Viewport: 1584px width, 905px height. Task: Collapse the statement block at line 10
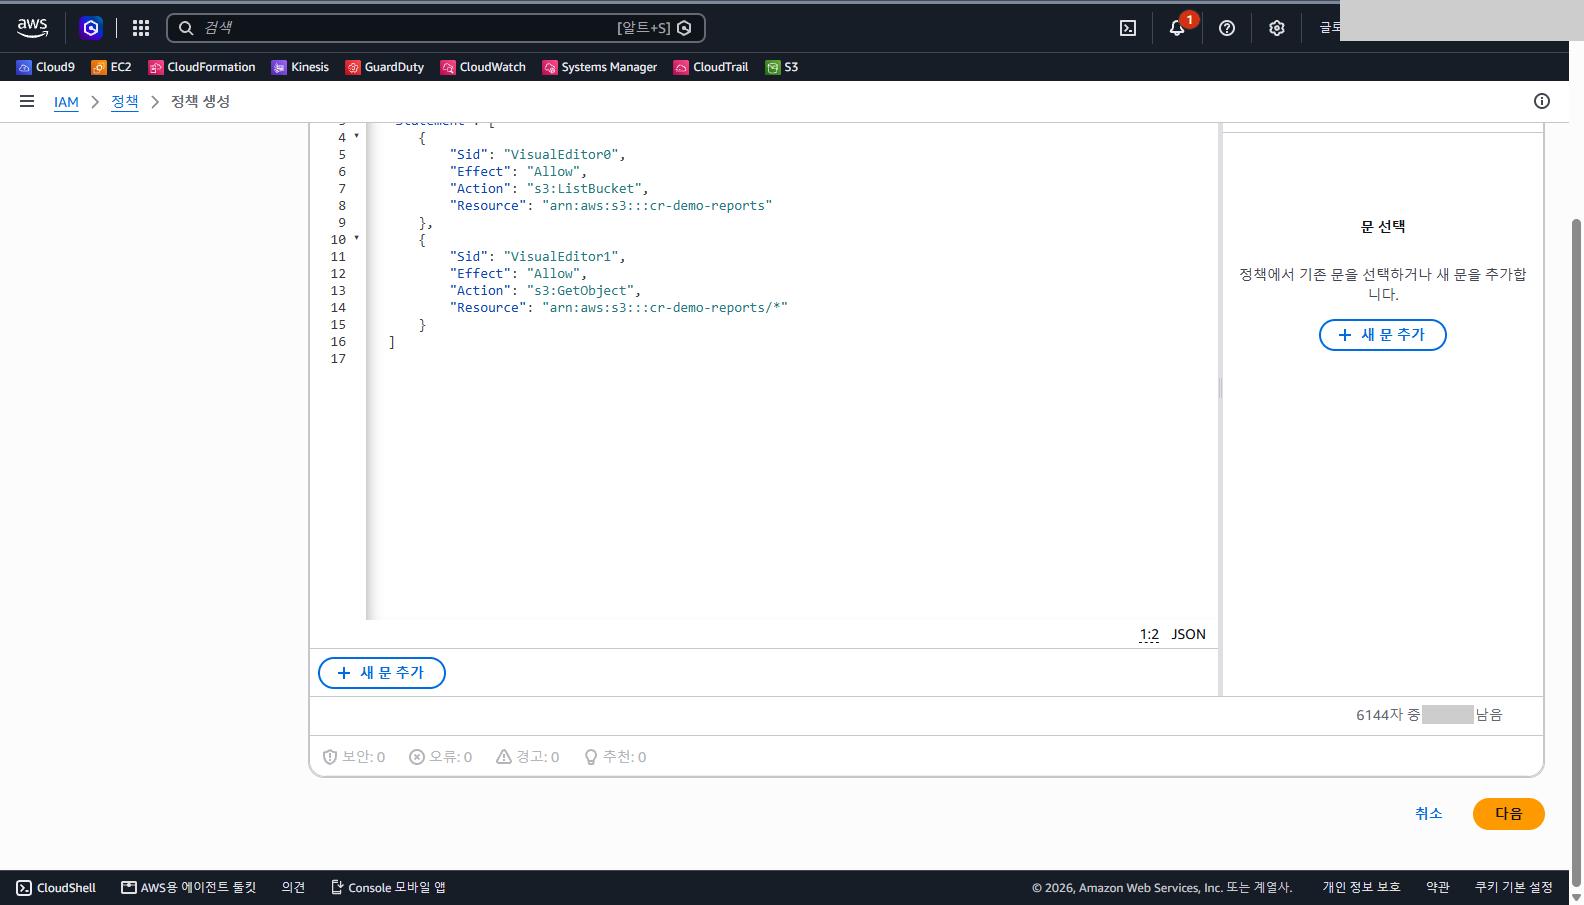357,238
